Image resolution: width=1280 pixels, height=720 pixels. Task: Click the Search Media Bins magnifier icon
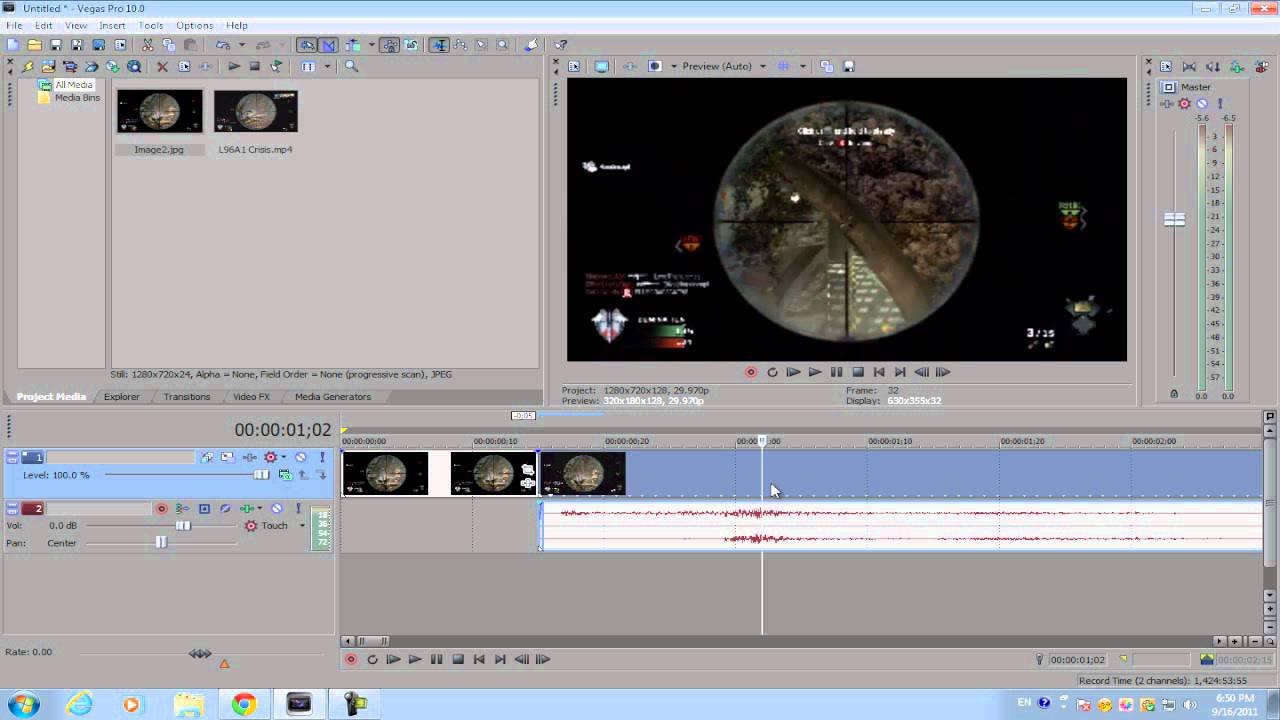click(351, 66)
